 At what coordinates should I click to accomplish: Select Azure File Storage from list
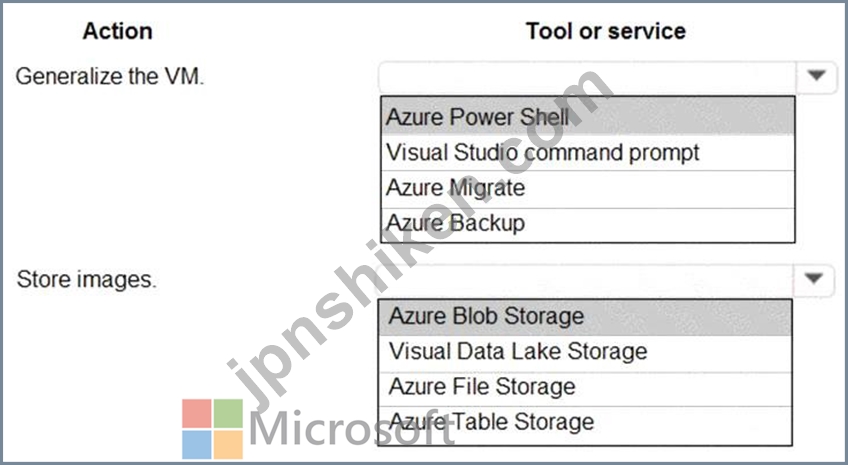pyautogui.click(x=585, y=388)
